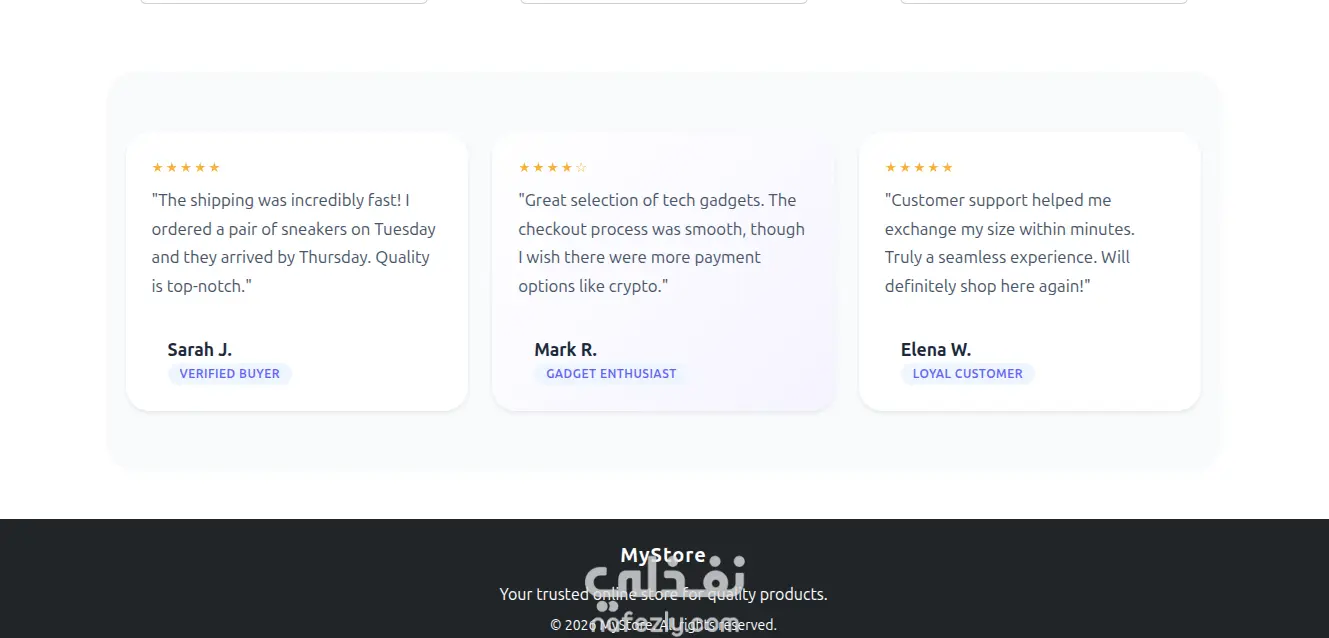This screenshot has height=638, width=1329.
Task: Click Mark's review about tech gadgets
Action: pos(661,243)
